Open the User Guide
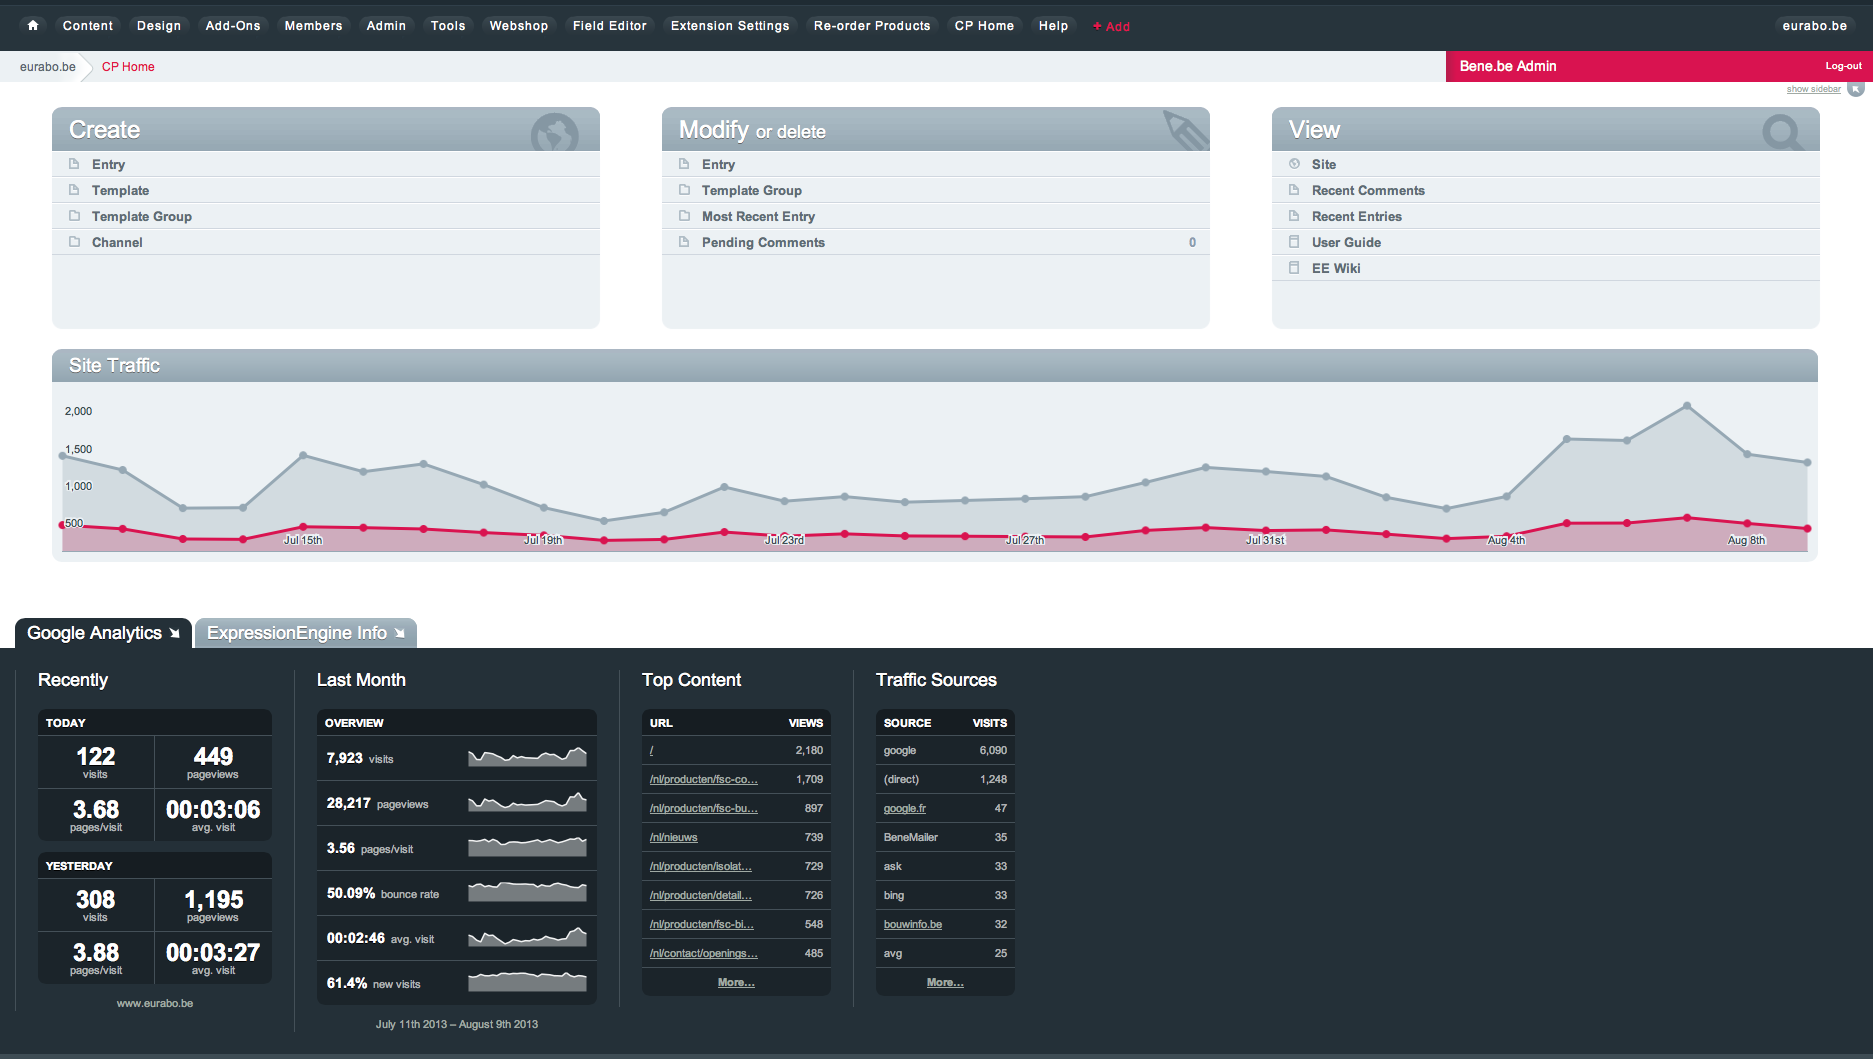 pyautogui.click(x=1346, y=242)
